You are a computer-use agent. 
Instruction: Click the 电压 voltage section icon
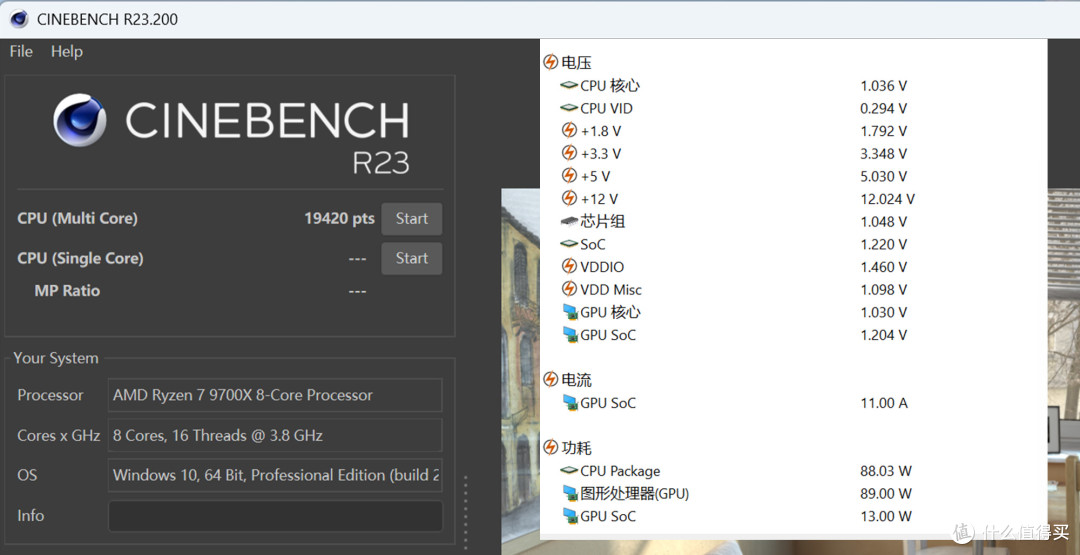[x=550, y=63]
